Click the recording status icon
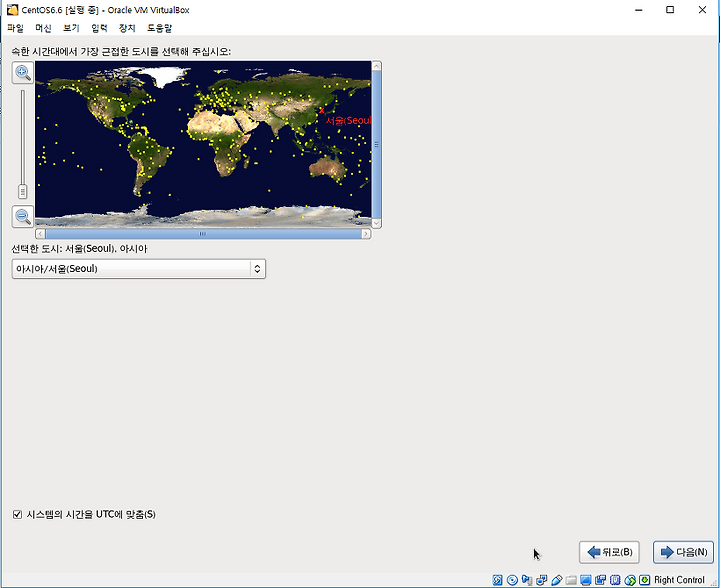The height and width of the screenshot is (588, 720). [601, 580]
